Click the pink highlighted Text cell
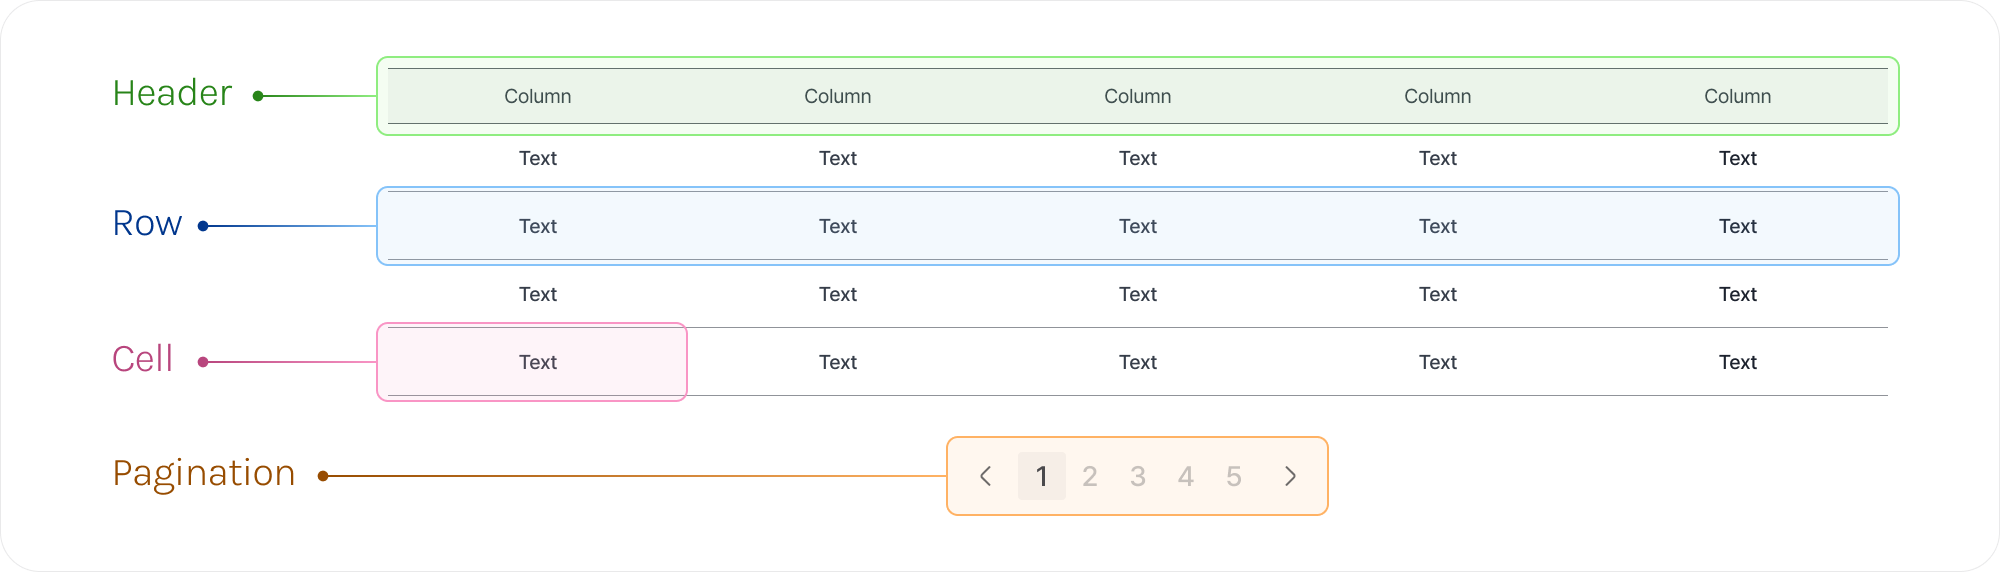2000x572 pixels. coord(538,362)
